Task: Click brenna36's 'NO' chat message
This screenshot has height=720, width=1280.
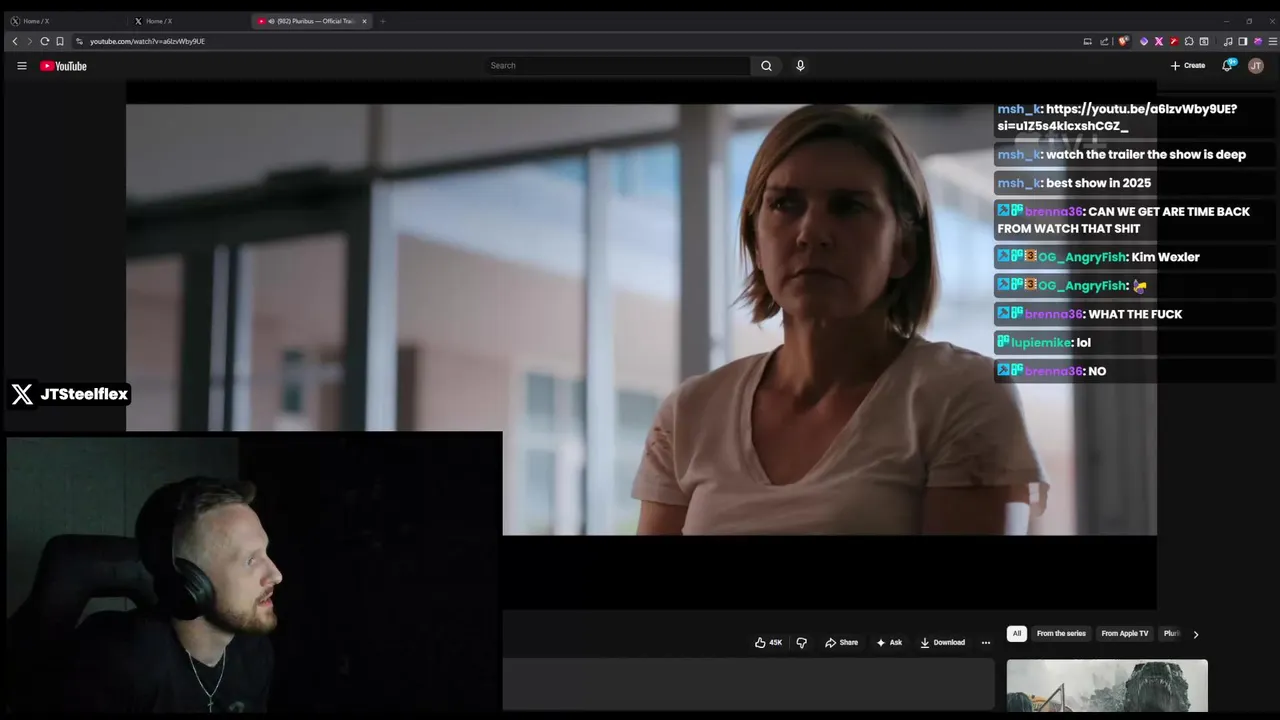Action: (x=1097, y=371)
